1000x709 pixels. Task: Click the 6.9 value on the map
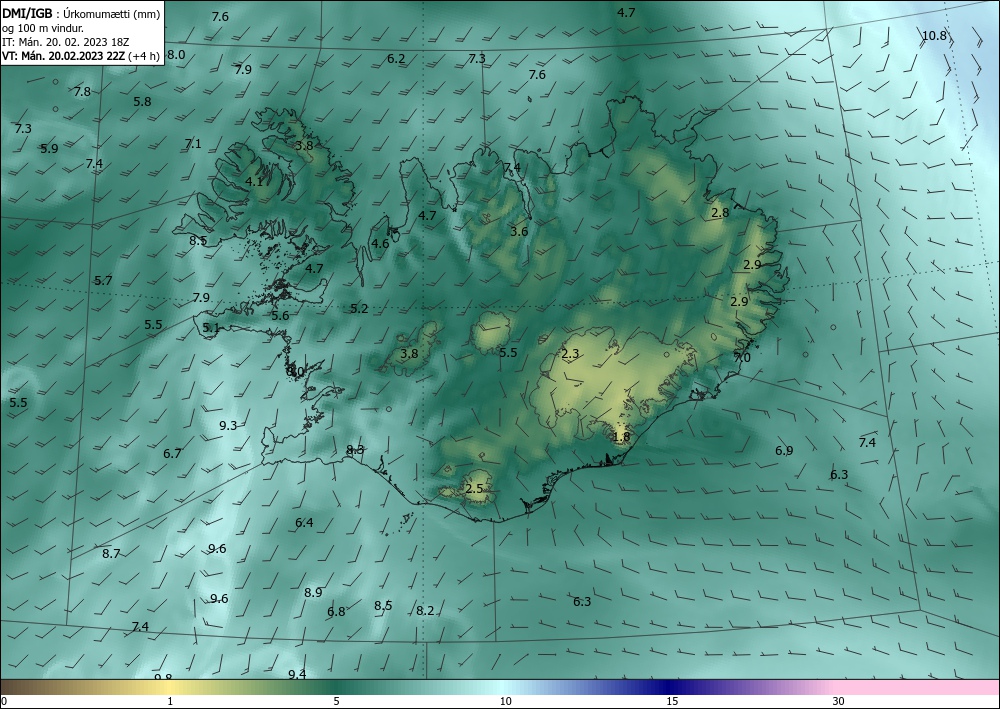click(x=784, y=451)
